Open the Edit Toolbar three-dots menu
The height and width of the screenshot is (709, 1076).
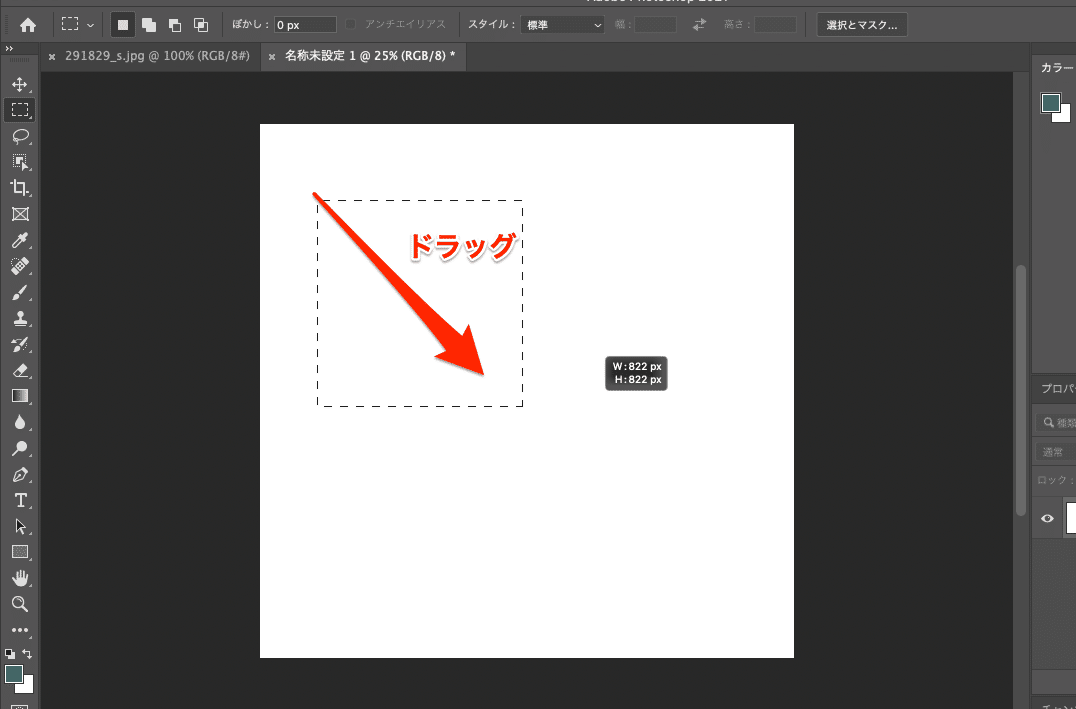tap(20, 630)
